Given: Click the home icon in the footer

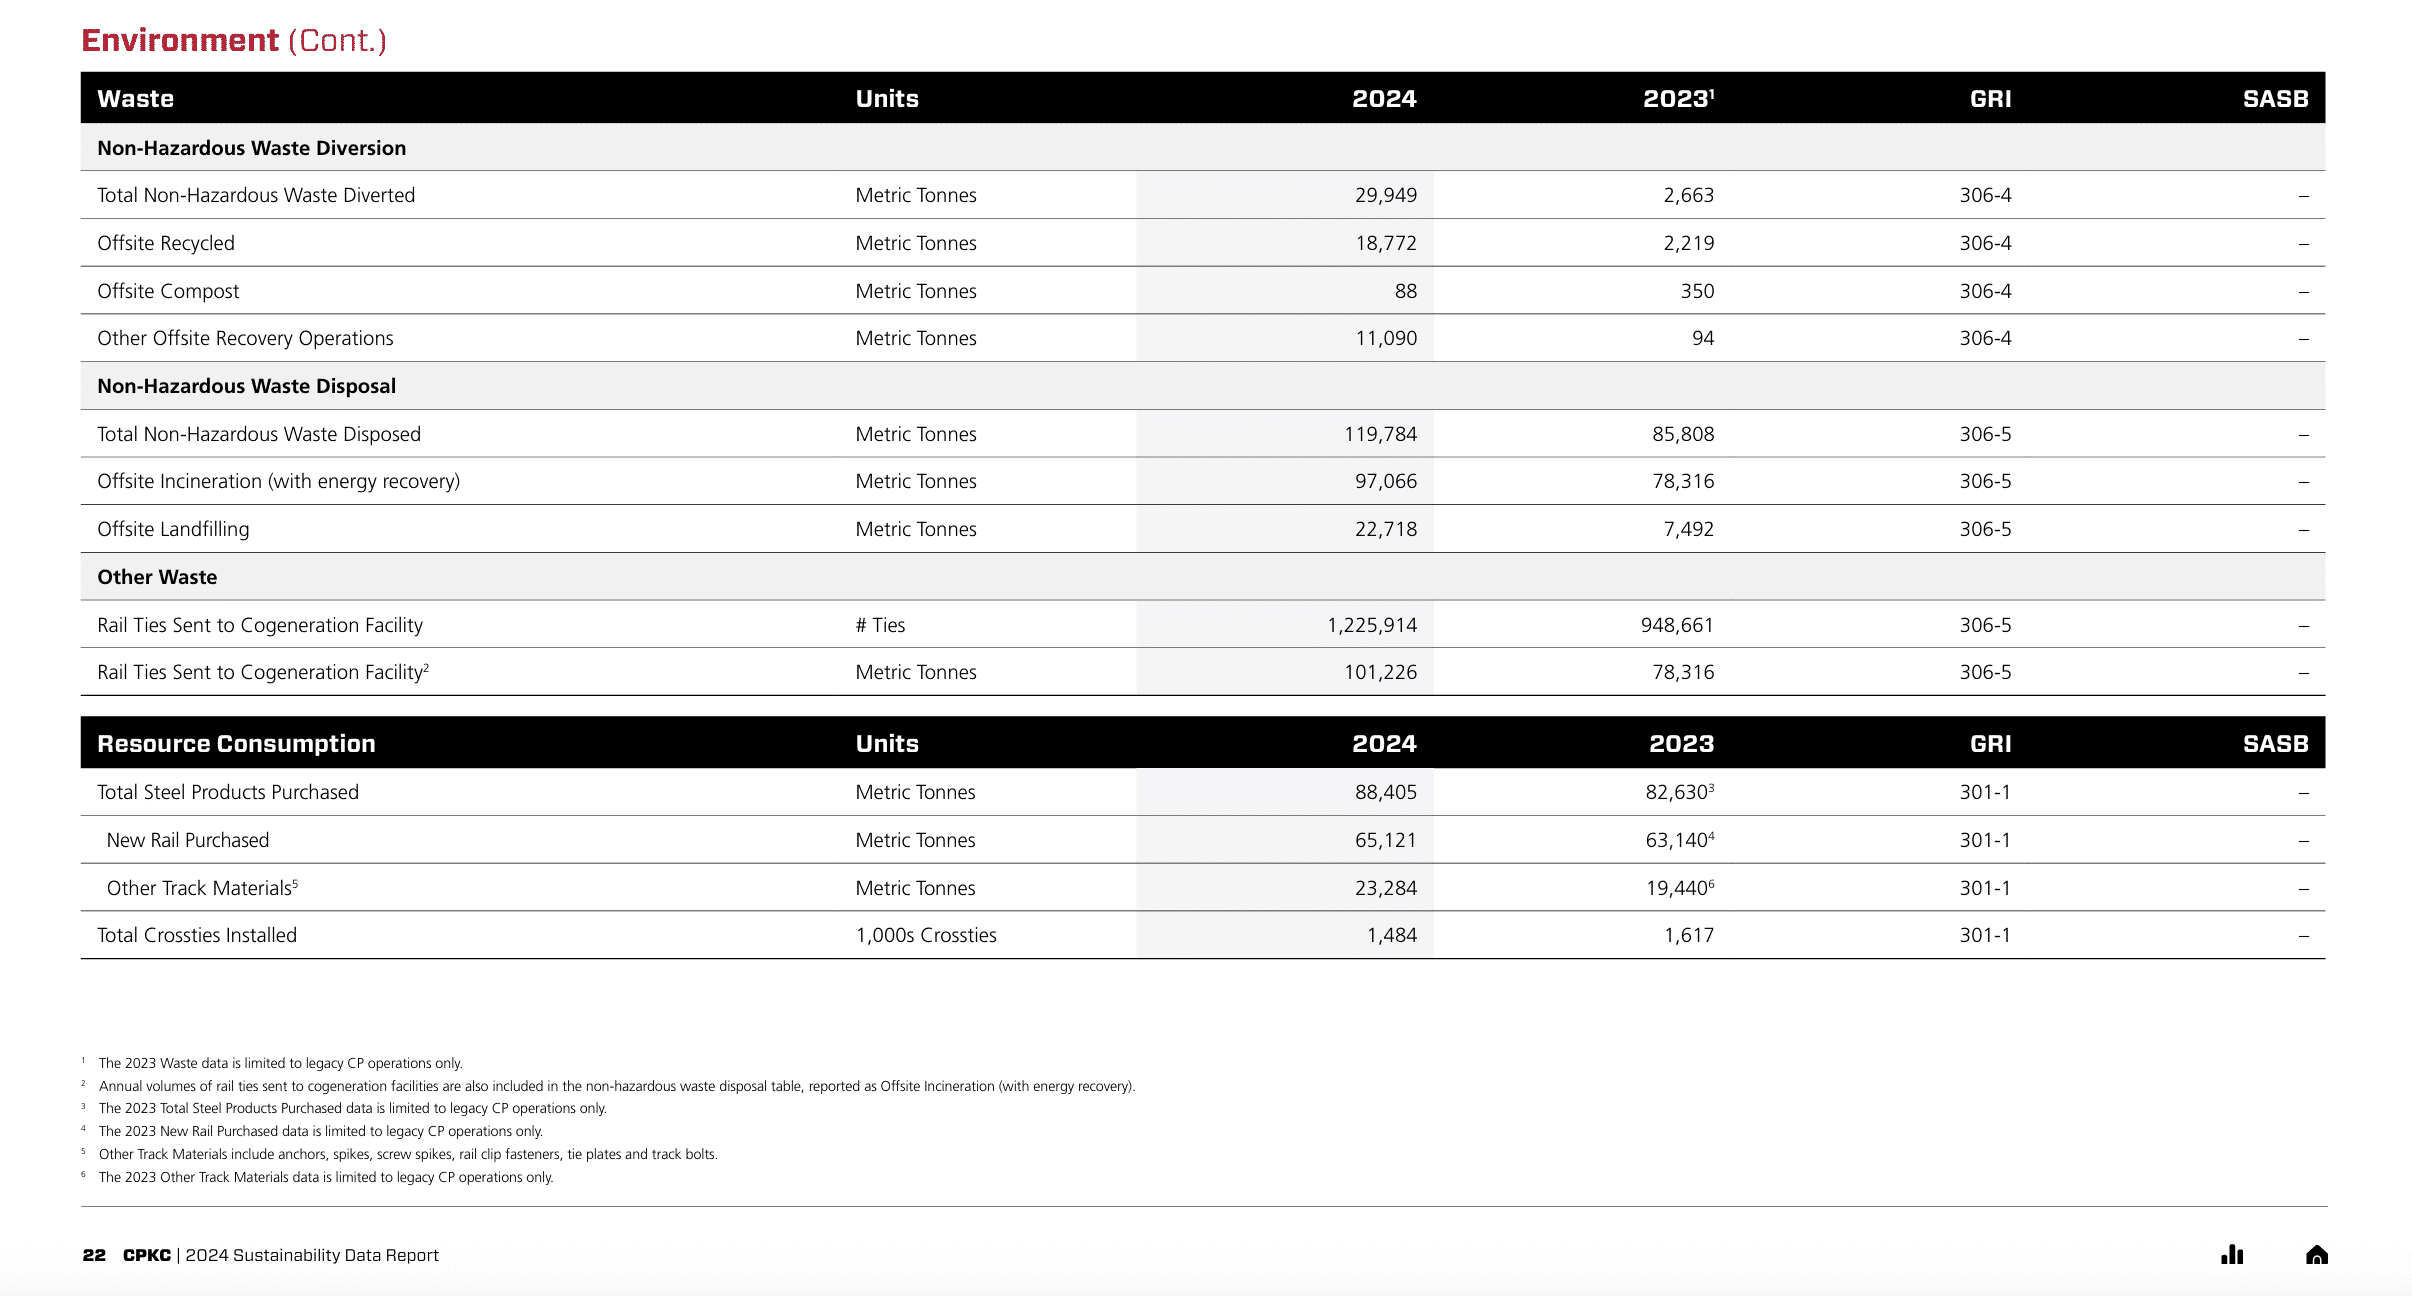Looking at the screenshot, I should coord(2316,1255).
